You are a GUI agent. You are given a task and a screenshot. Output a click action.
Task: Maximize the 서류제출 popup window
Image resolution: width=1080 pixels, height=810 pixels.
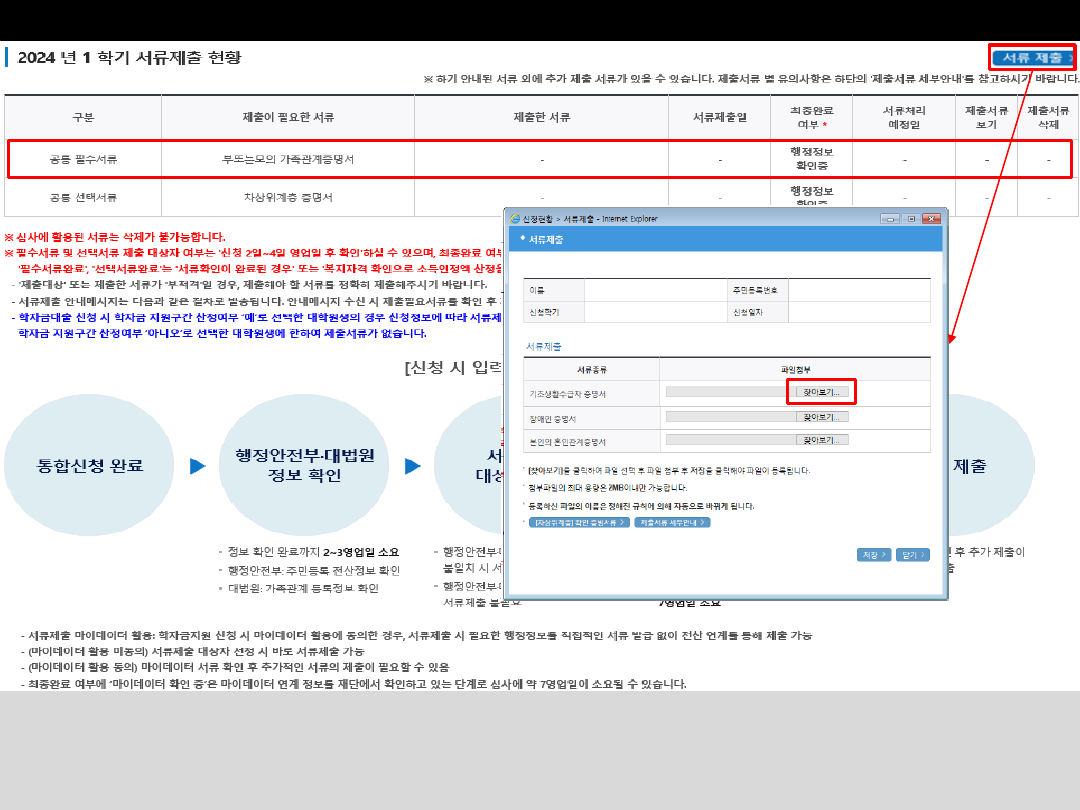(x=911, y=218)
